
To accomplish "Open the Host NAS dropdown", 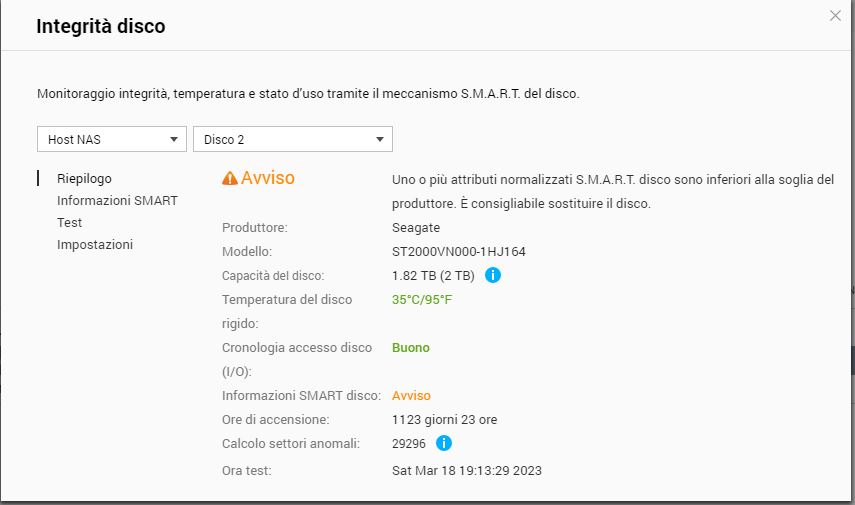I will (112, 139).
